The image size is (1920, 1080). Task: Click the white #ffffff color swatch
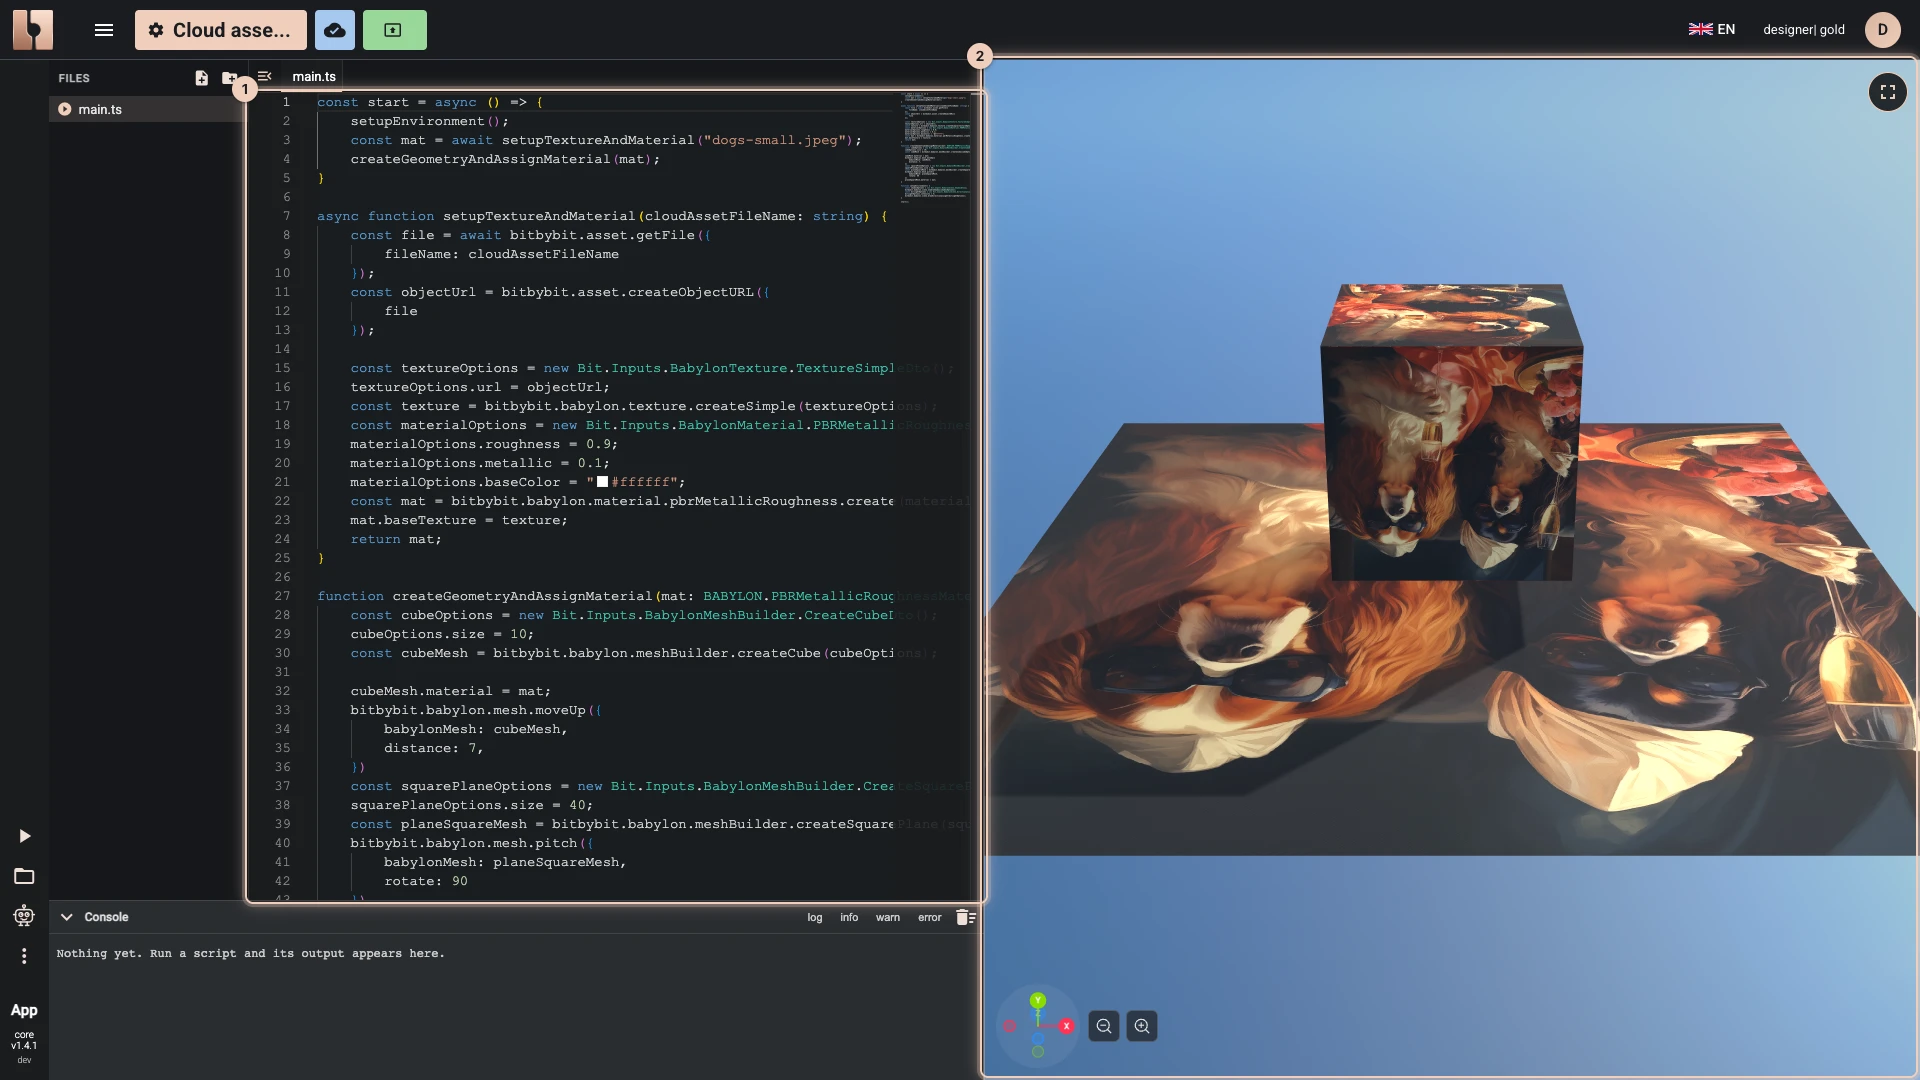pos(602,481)
